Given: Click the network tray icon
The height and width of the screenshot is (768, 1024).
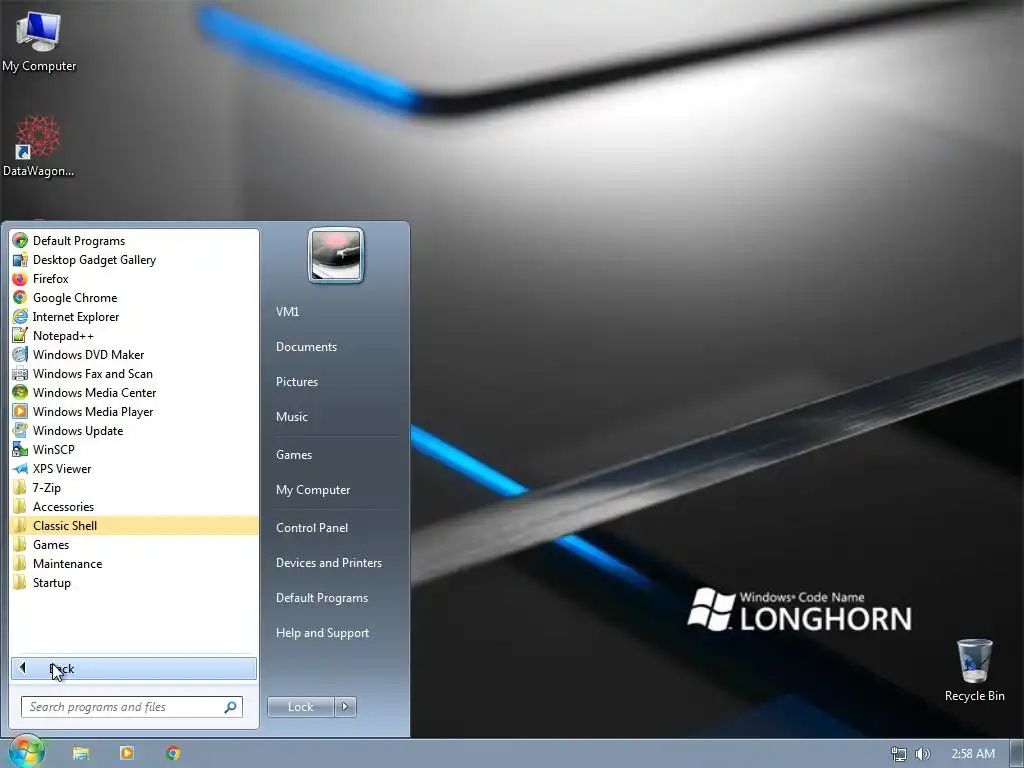Looking at the screenshot, I should (899, 754).
